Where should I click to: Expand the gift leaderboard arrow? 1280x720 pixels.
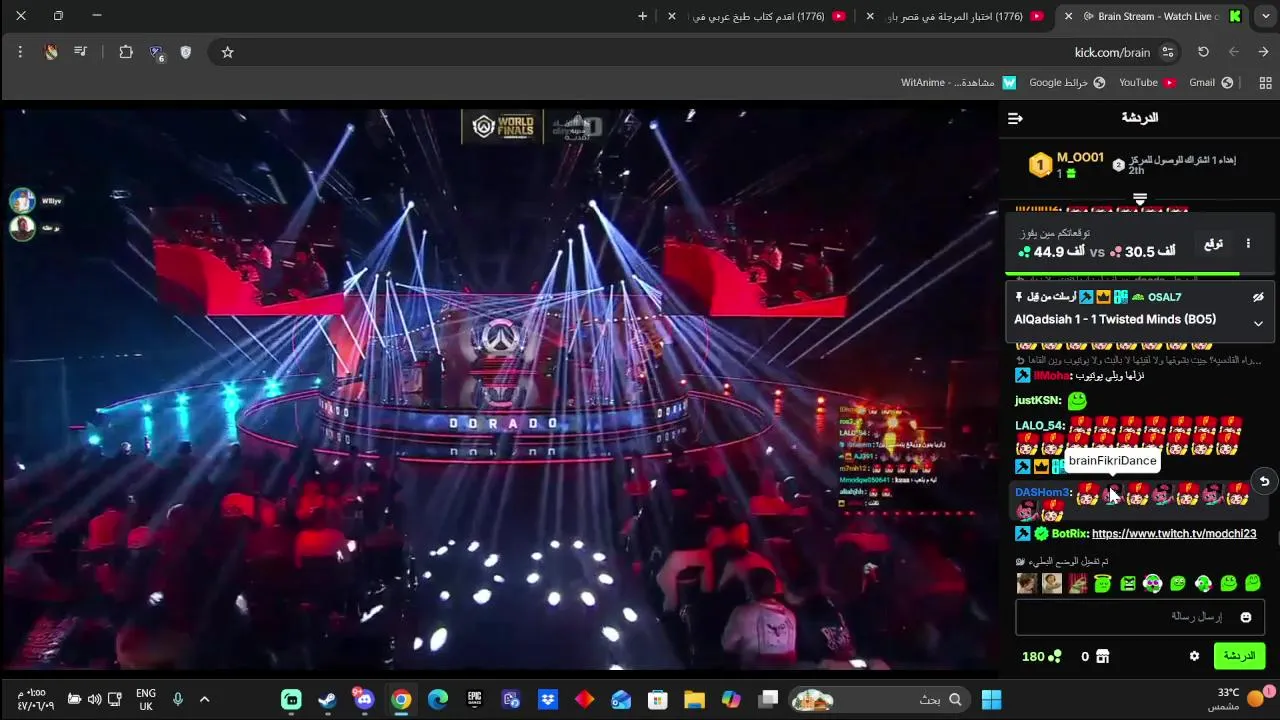(x=1139, y=199)
